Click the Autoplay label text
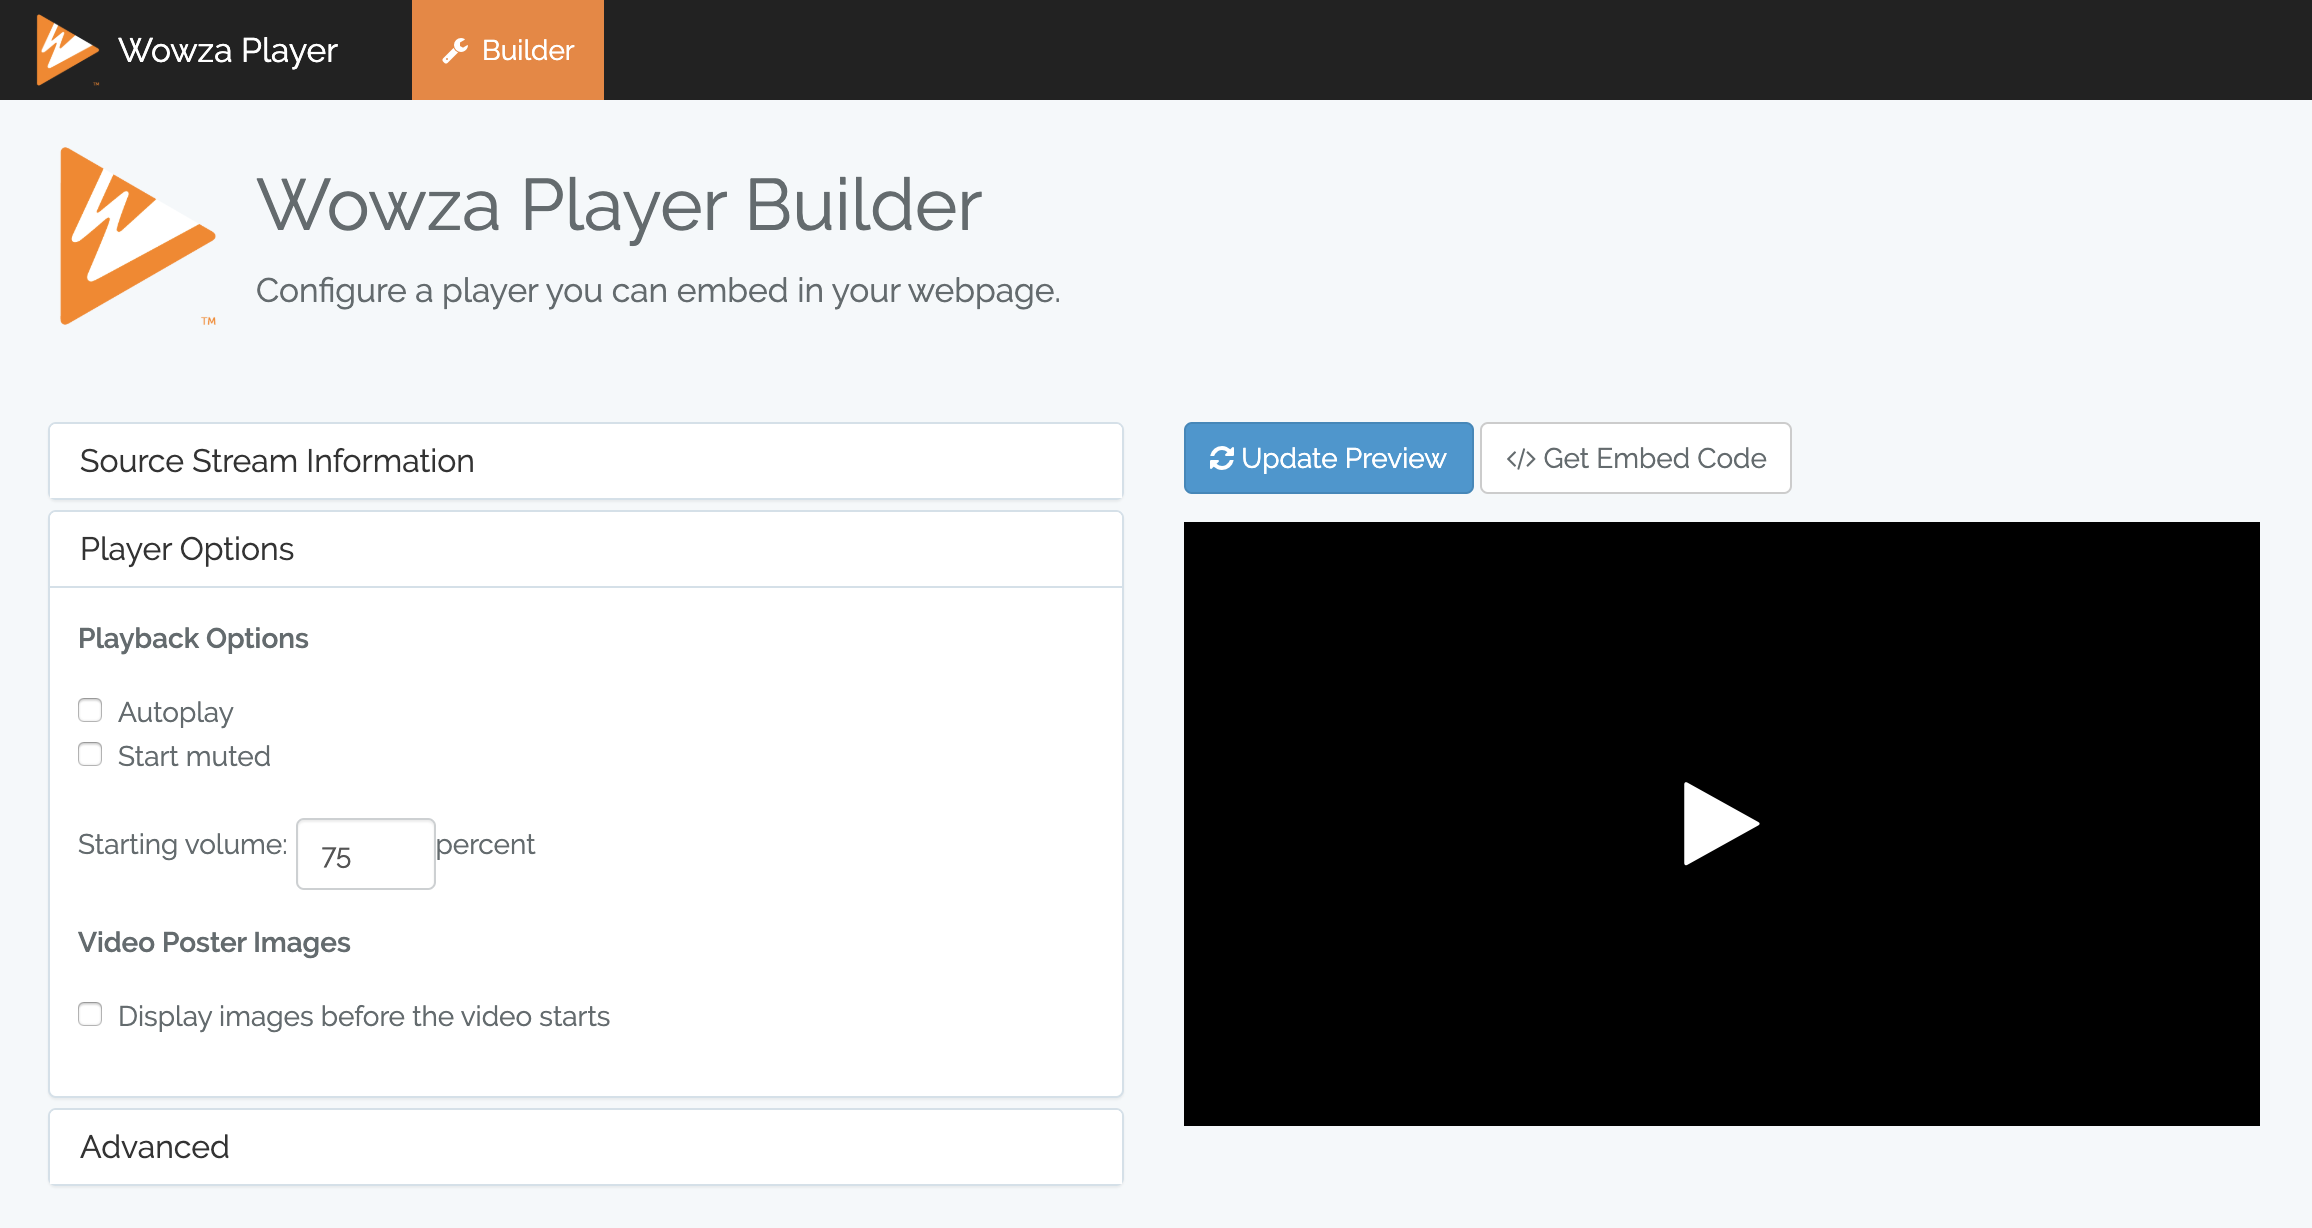Image resolution: width=2312 pixels, height=1228 pixels. point(175,712)
